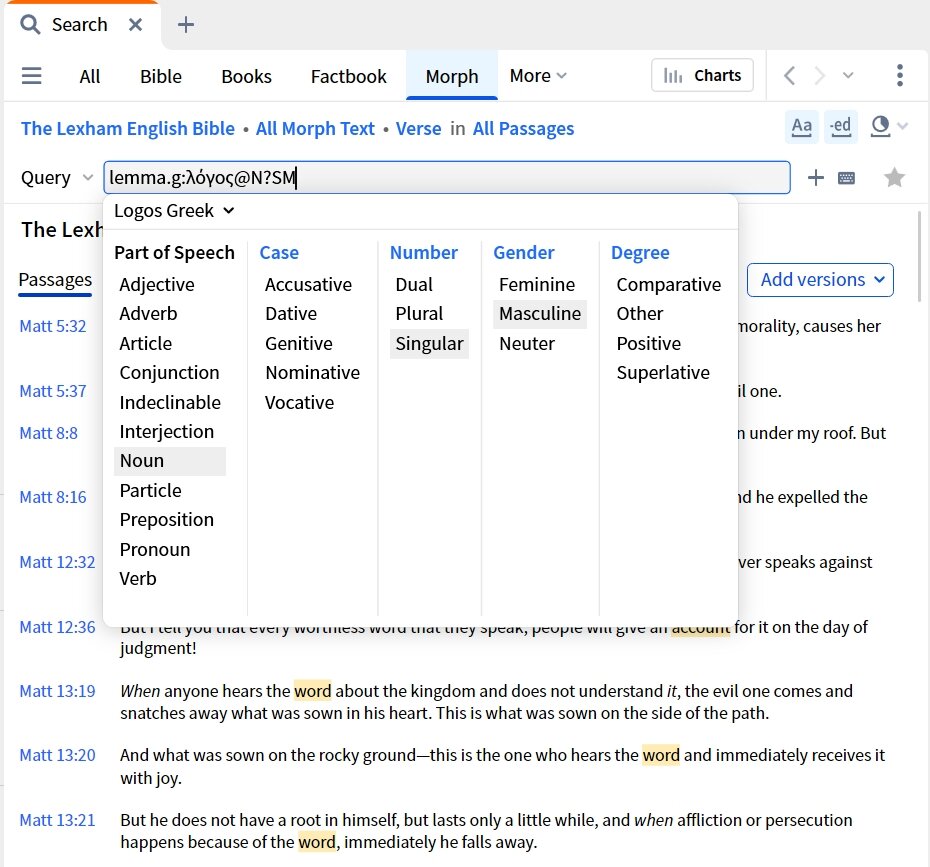Select Conjunction part of speech
This screenshot has width=930, height=867.
coord(169,372)
